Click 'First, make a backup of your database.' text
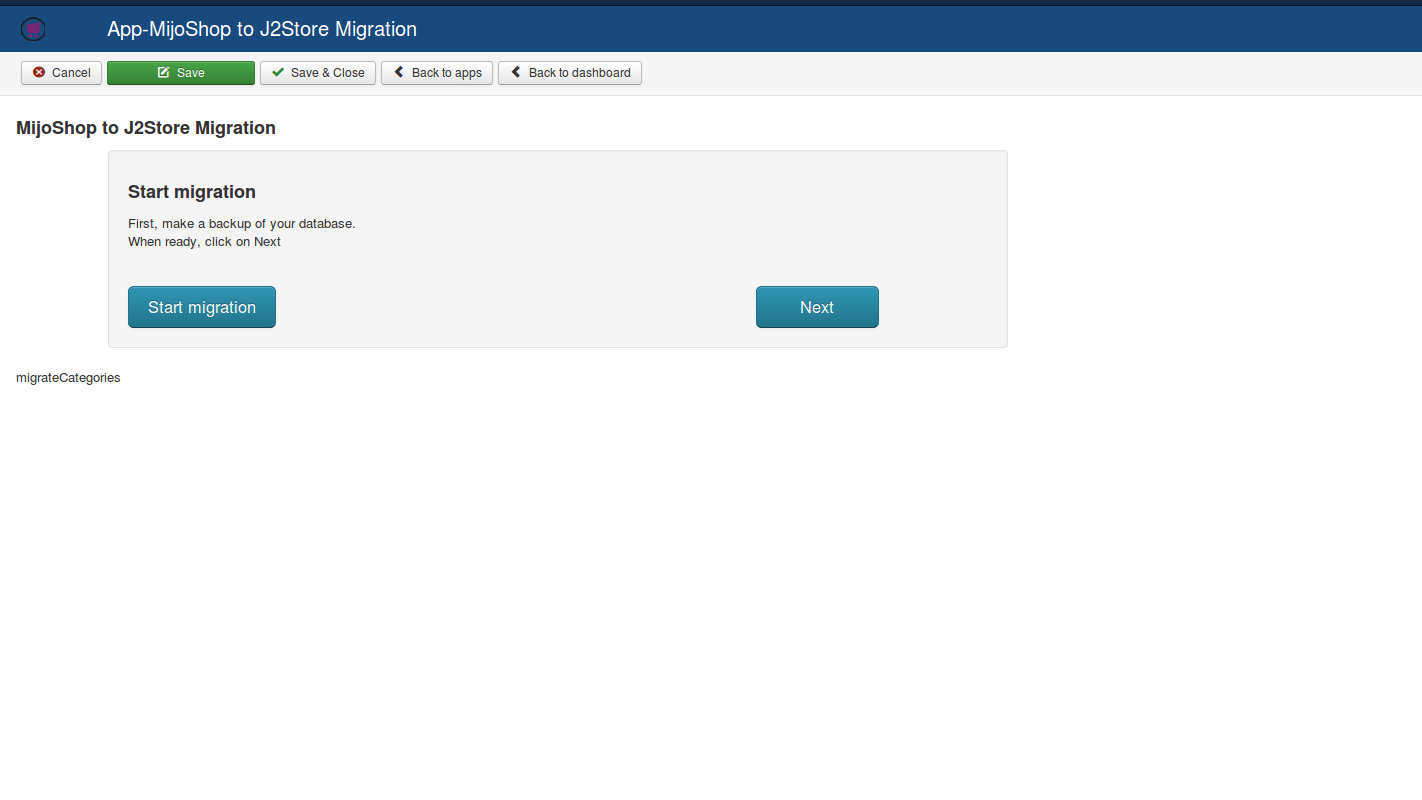This screenshot has height=800, width=1422. point(242,224)
